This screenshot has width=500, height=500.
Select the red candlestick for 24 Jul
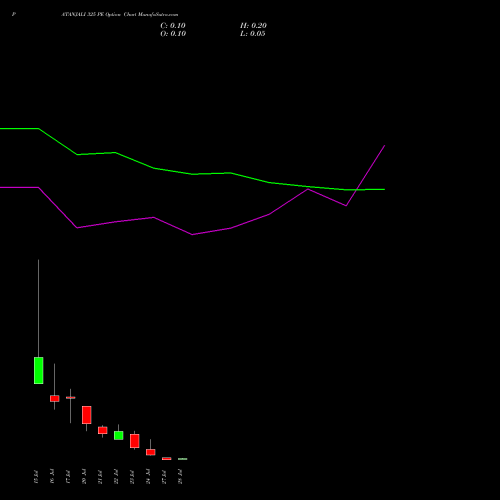(x=151, y=452)
